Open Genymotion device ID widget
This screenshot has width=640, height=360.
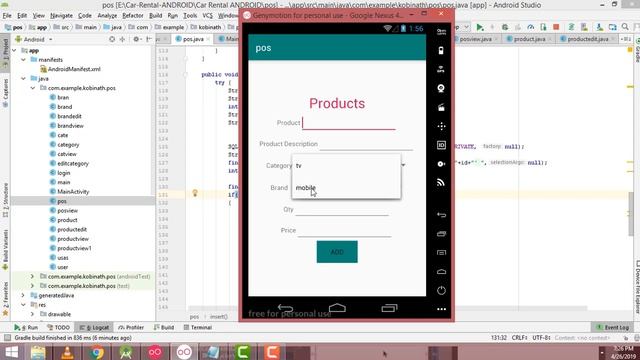point(441,145)
